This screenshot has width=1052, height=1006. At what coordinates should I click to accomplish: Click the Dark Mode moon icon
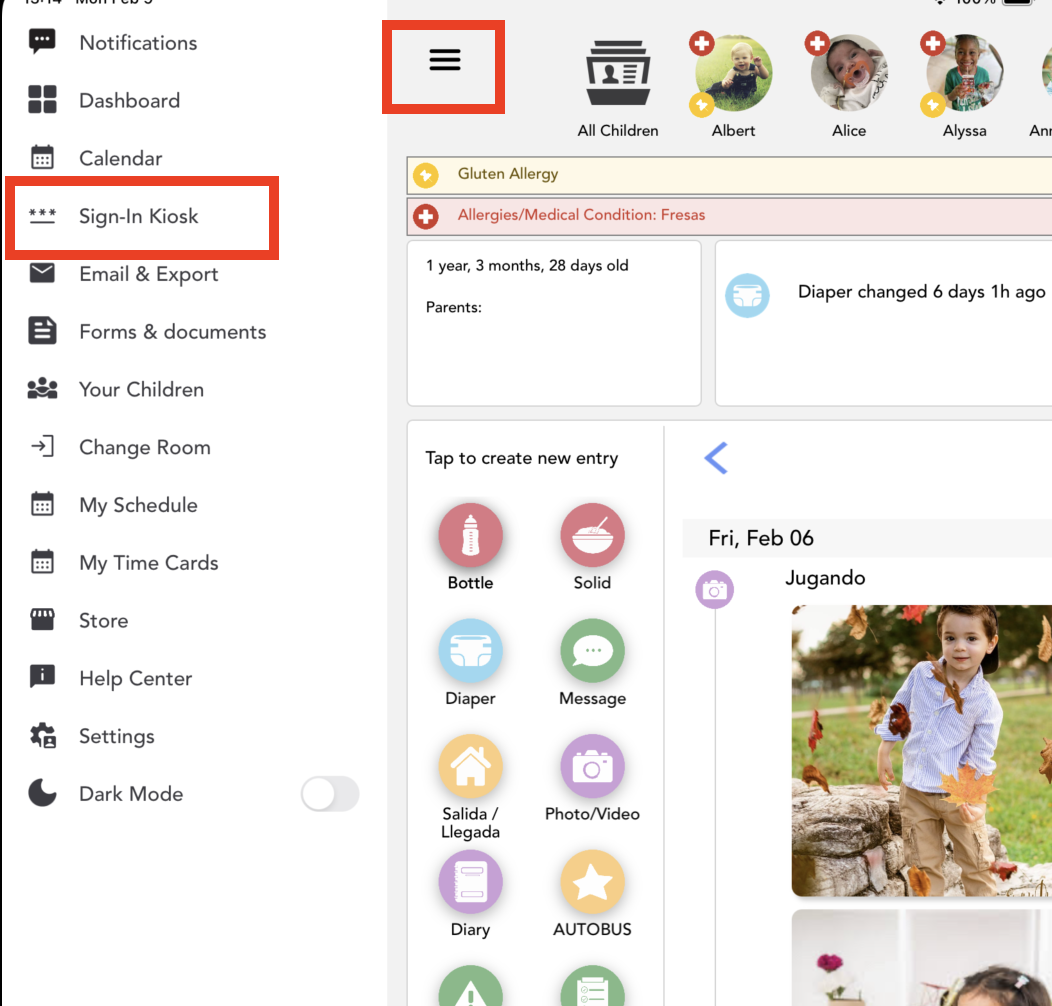coord(42,793)
